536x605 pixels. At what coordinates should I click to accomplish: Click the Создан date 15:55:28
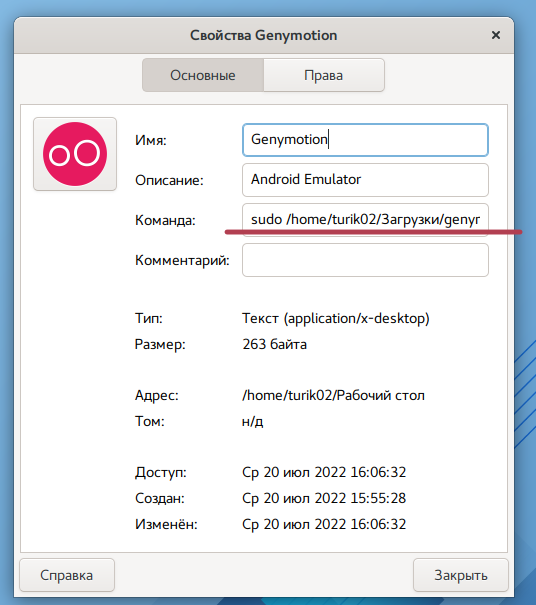[x=324, y=498]
